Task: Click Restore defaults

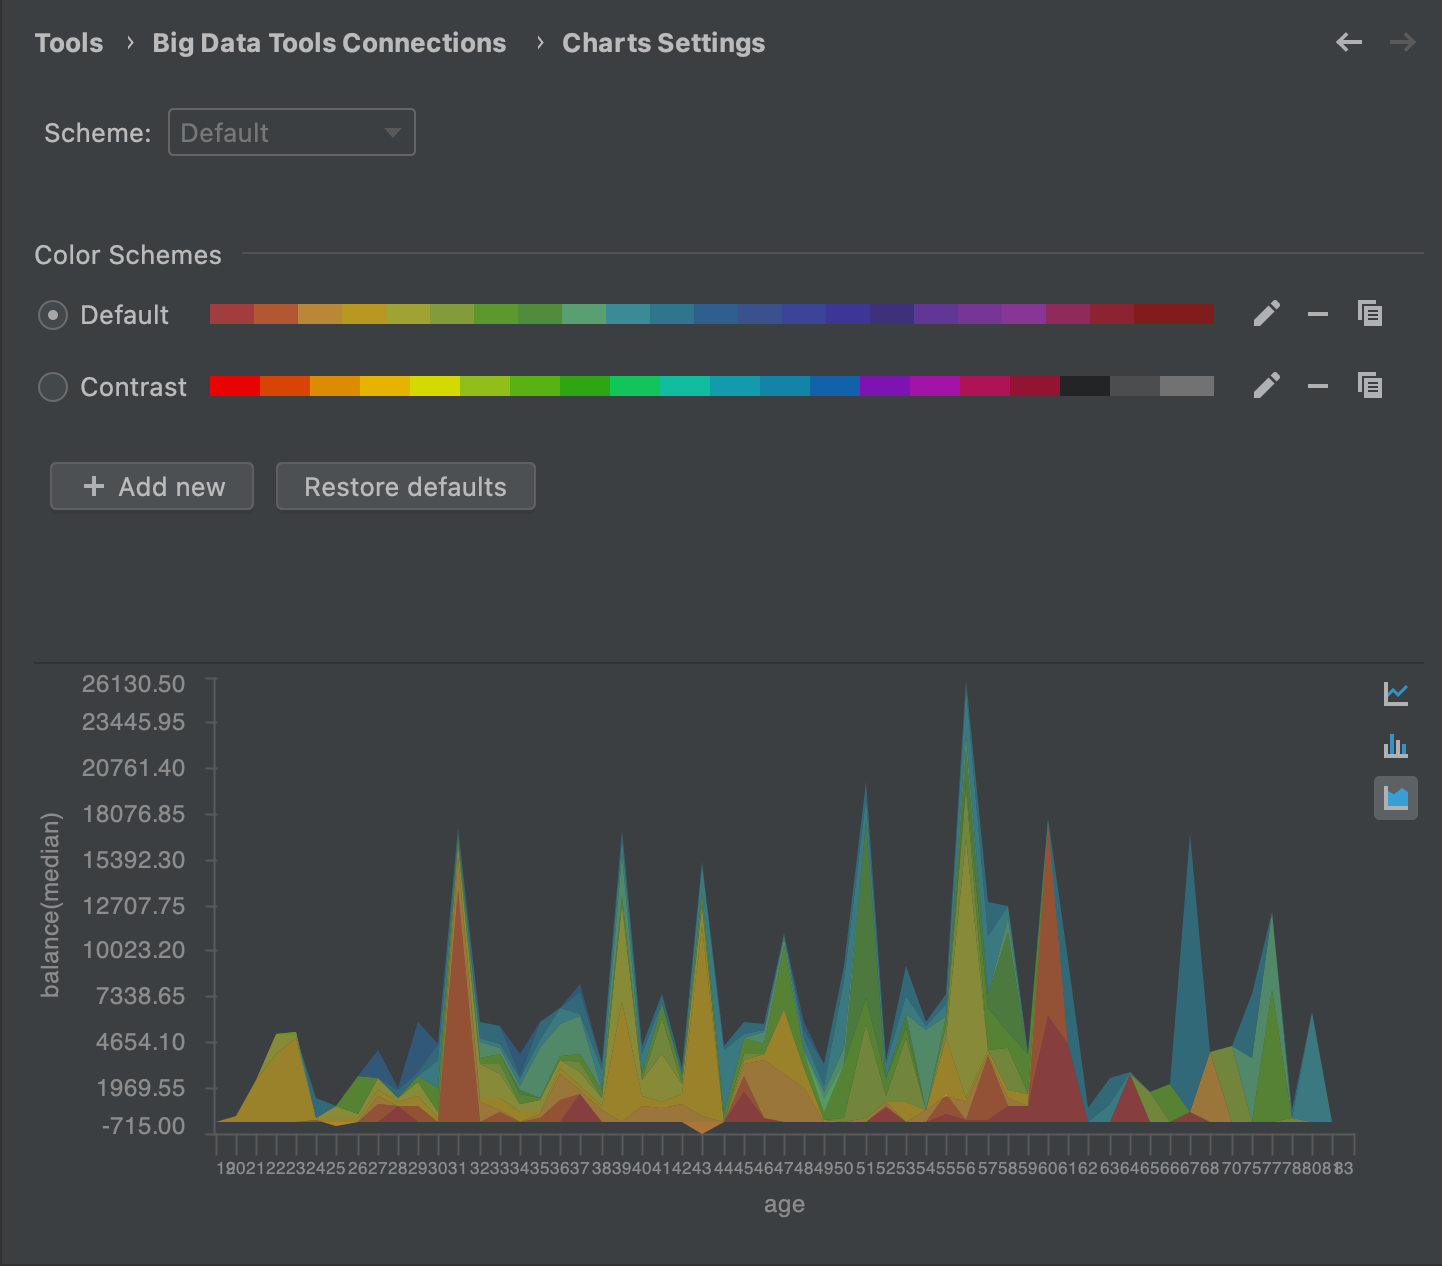Action: 405,486
